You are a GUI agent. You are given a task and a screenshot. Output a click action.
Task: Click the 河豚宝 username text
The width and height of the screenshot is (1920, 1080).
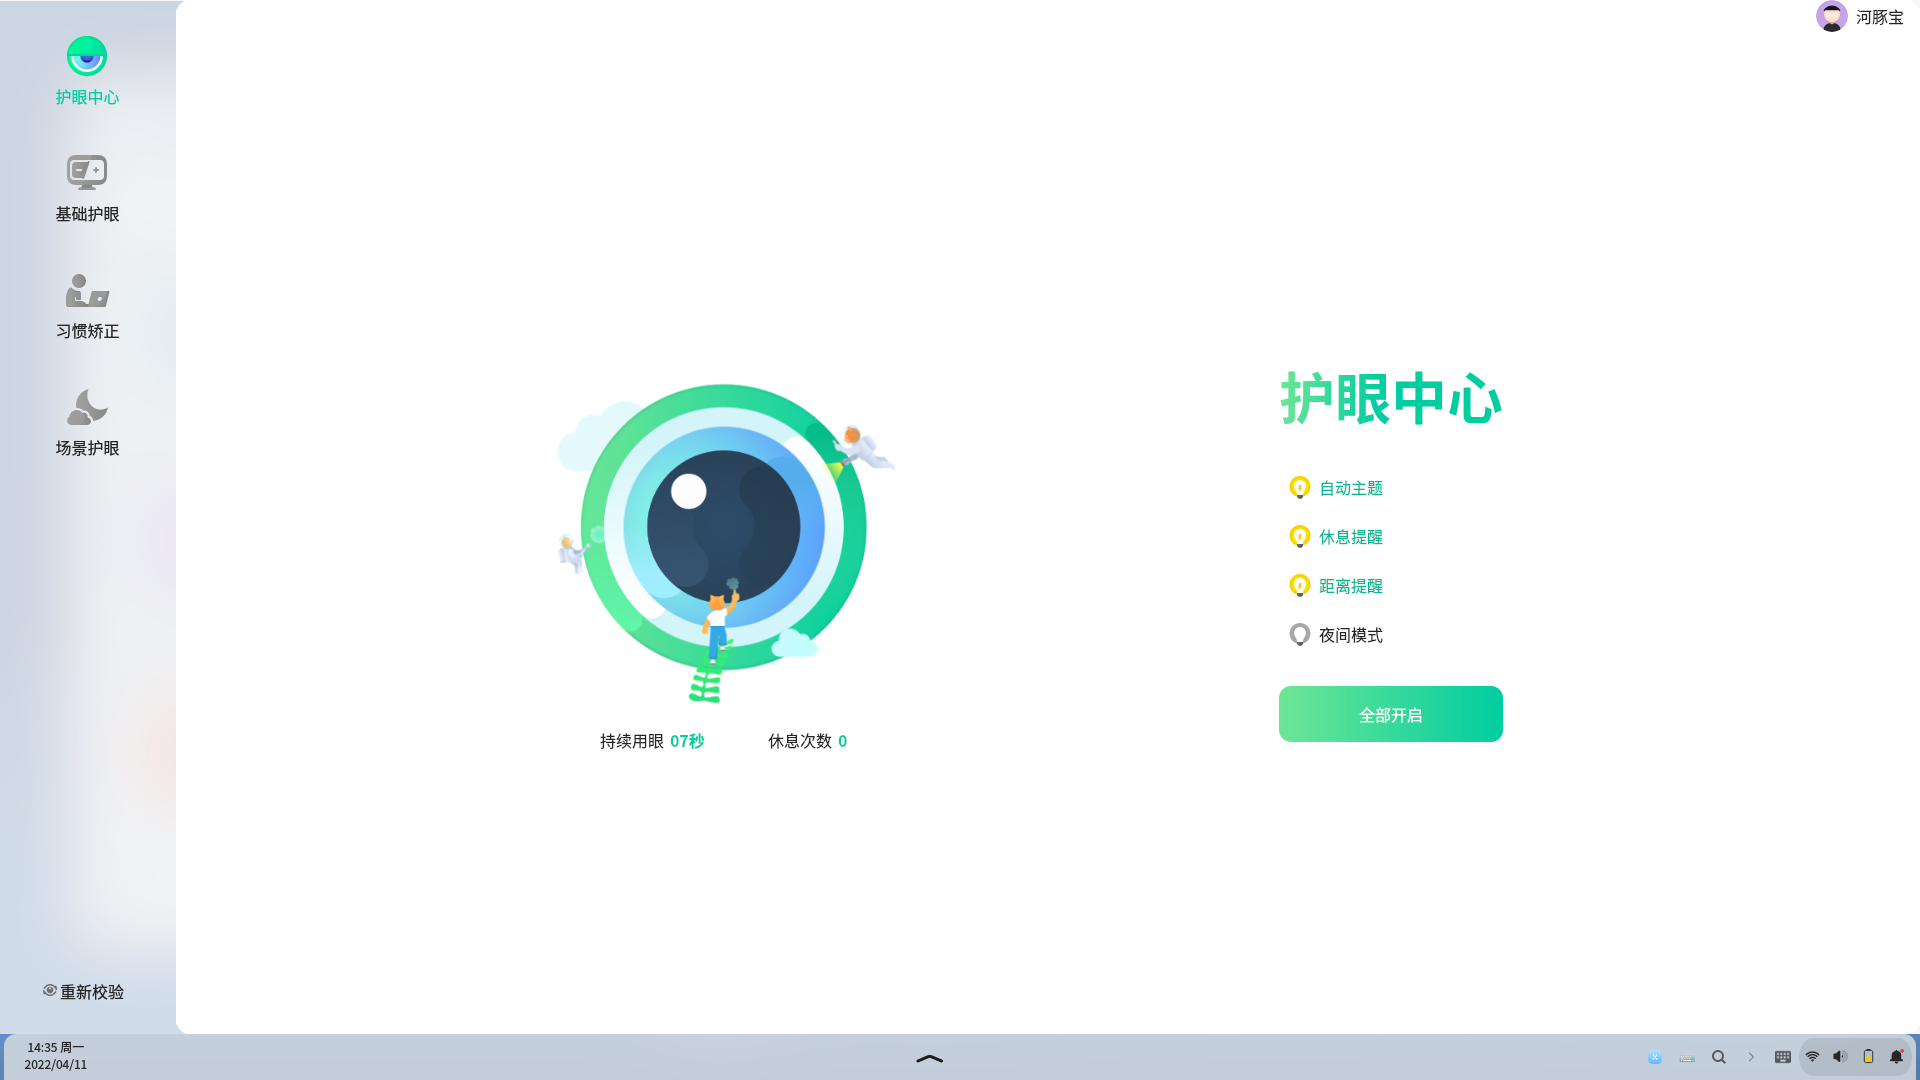[1880, 17]
